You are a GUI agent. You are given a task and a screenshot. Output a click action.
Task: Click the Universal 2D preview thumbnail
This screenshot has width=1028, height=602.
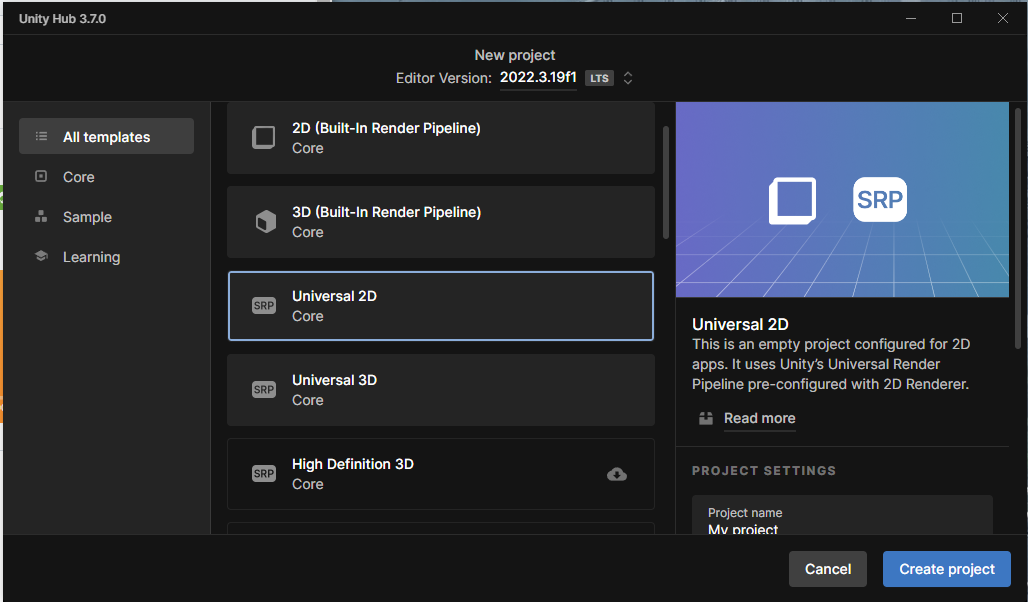tap(842, 199)
